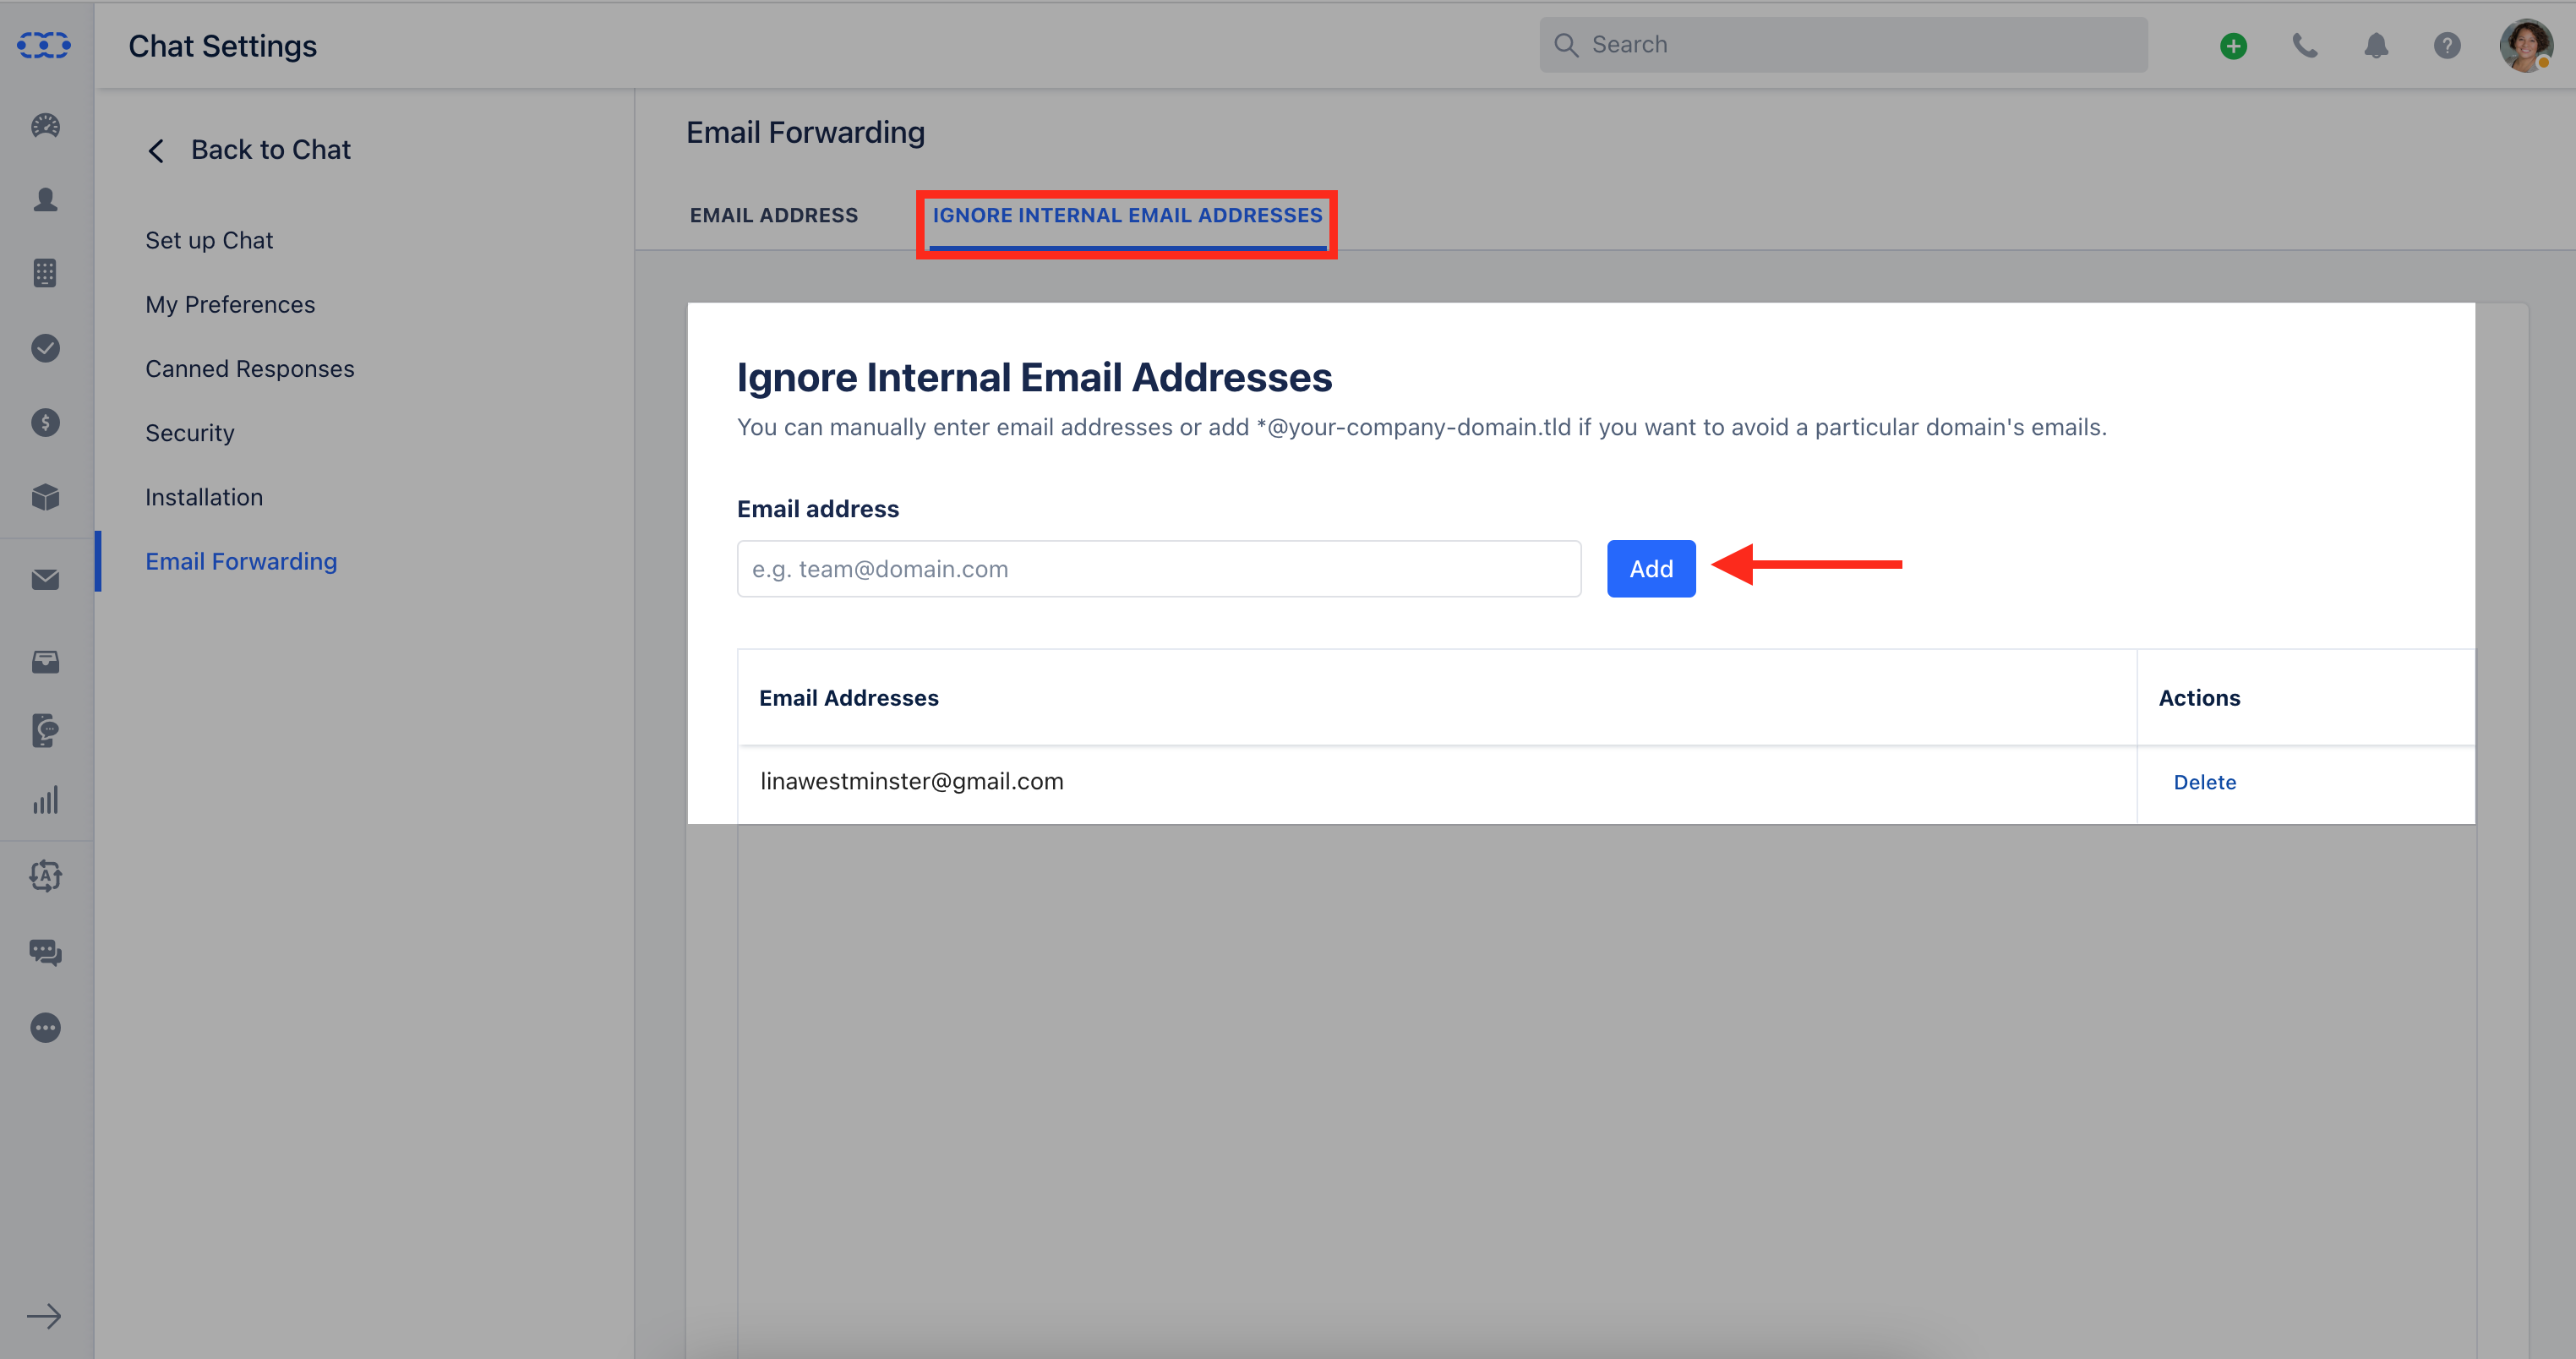
Task: Click the search magnifier icon
Action: click(x=1566, y=45)
